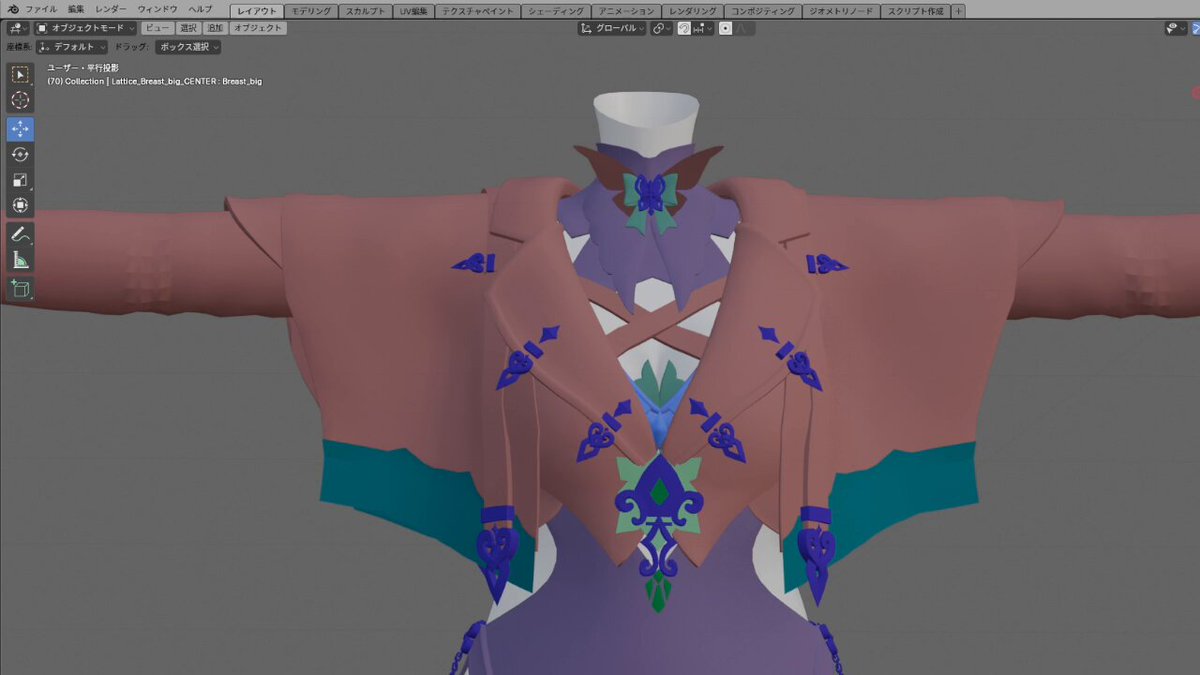1200x675 pixels.
Task: Open the ファイル menu
Action: [x=41, y=9]
